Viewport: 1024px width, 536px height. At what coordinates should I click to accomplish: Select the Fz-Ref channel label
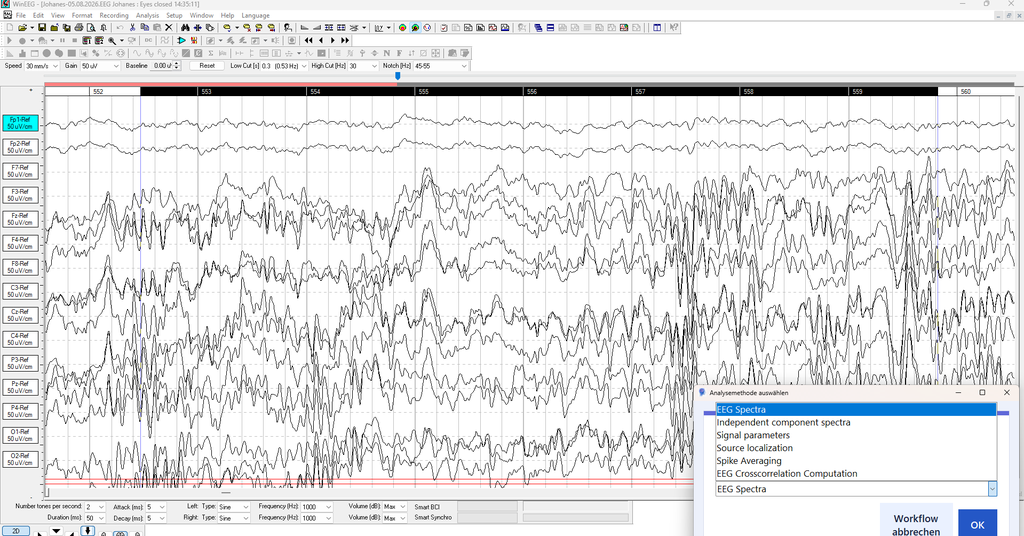click(20, 219)
